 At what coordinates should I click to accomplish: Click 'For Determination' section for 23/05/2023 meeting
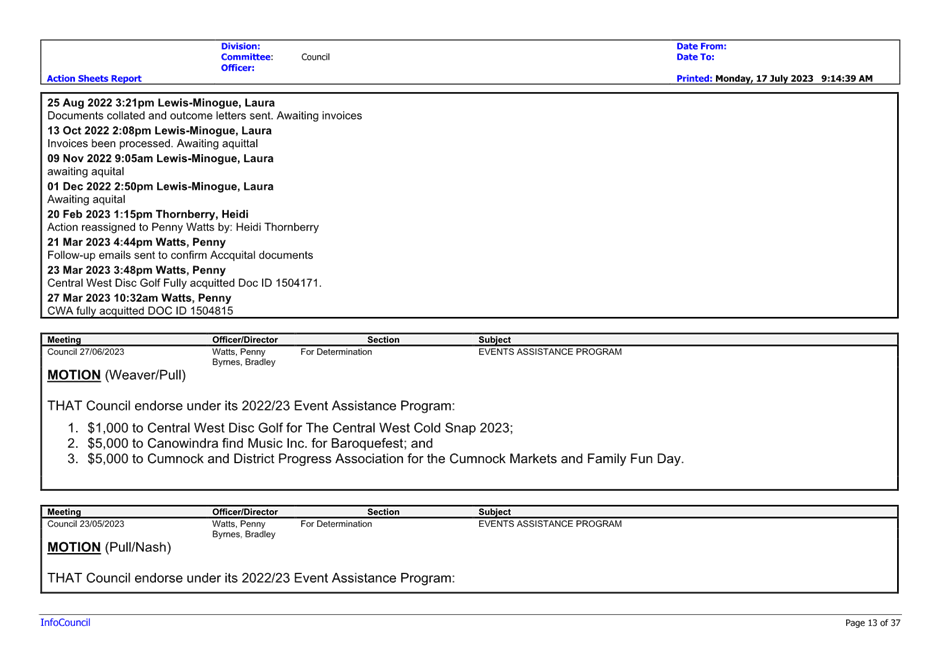click(336, 524)
